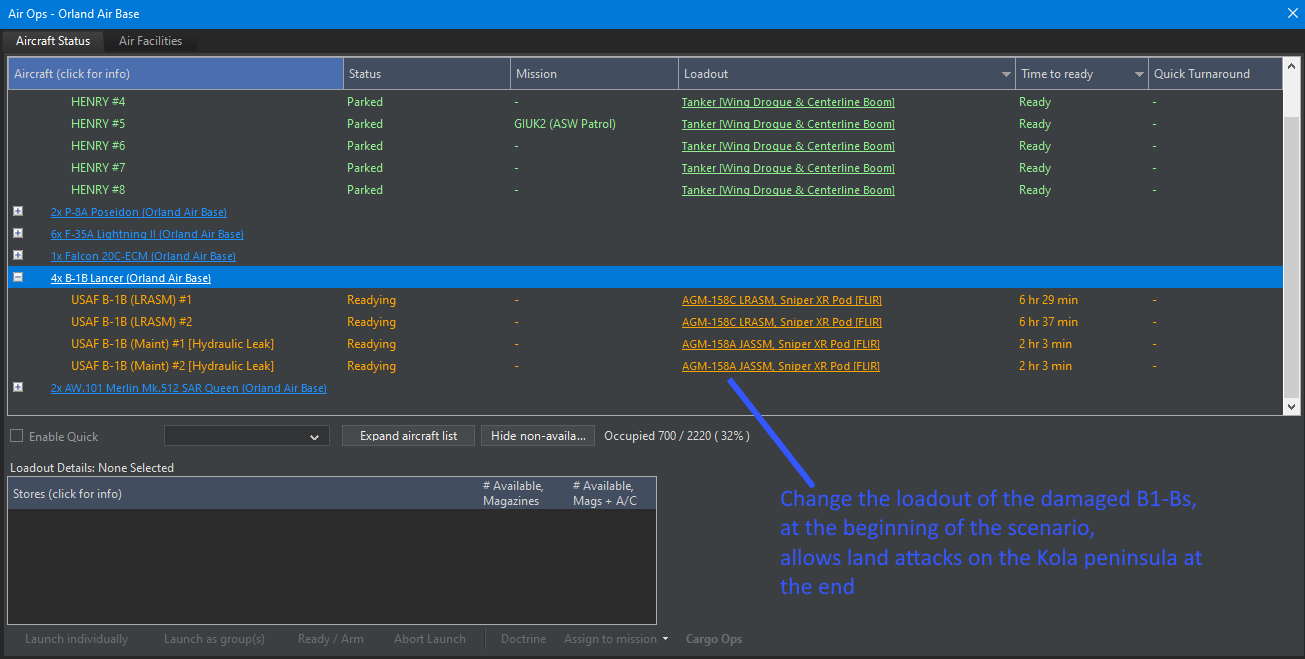Expand the 1x Falcon 20C-ECM group
The width and height of the screenshot is (1305, 659).
[x=18, y=256]
